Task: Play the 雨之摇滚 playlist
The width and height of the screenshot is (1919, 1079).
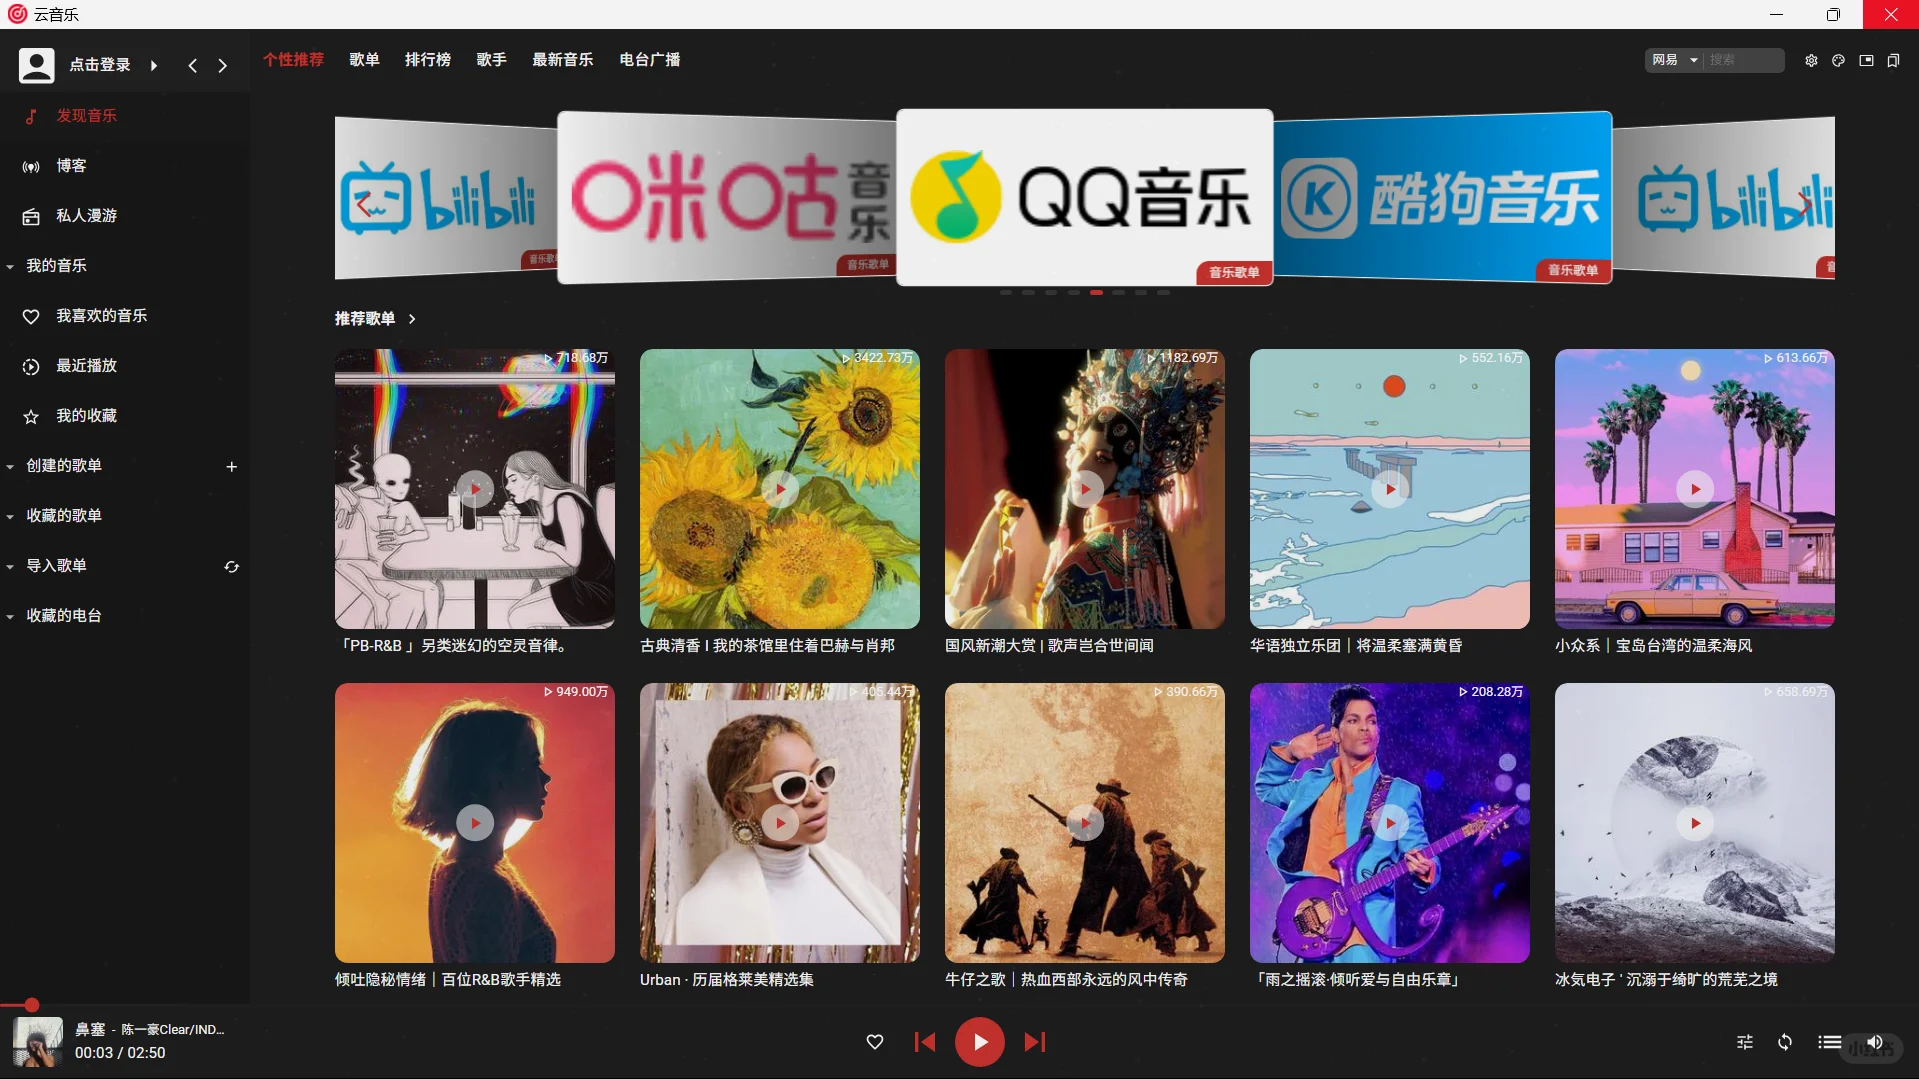Action: [1390, 823]
